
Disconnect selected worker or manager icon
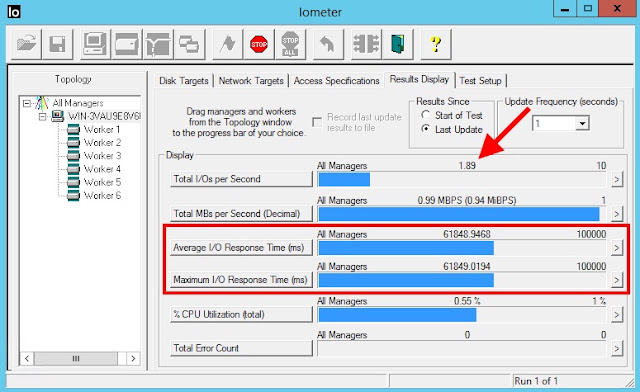366,44
